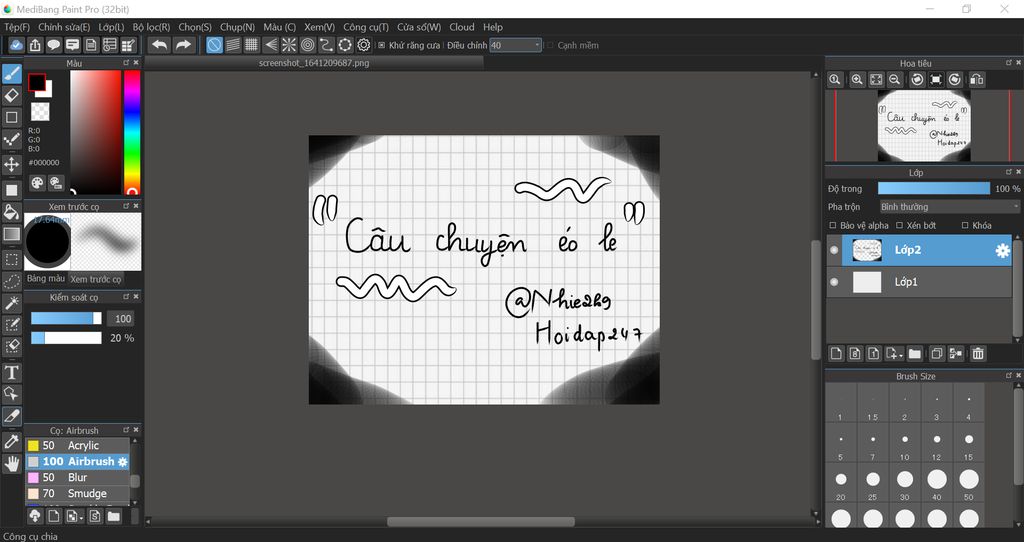Open the Cửa sổ(W) menu
This screenshot has height=542, width=1024.
tap(419, 27)
